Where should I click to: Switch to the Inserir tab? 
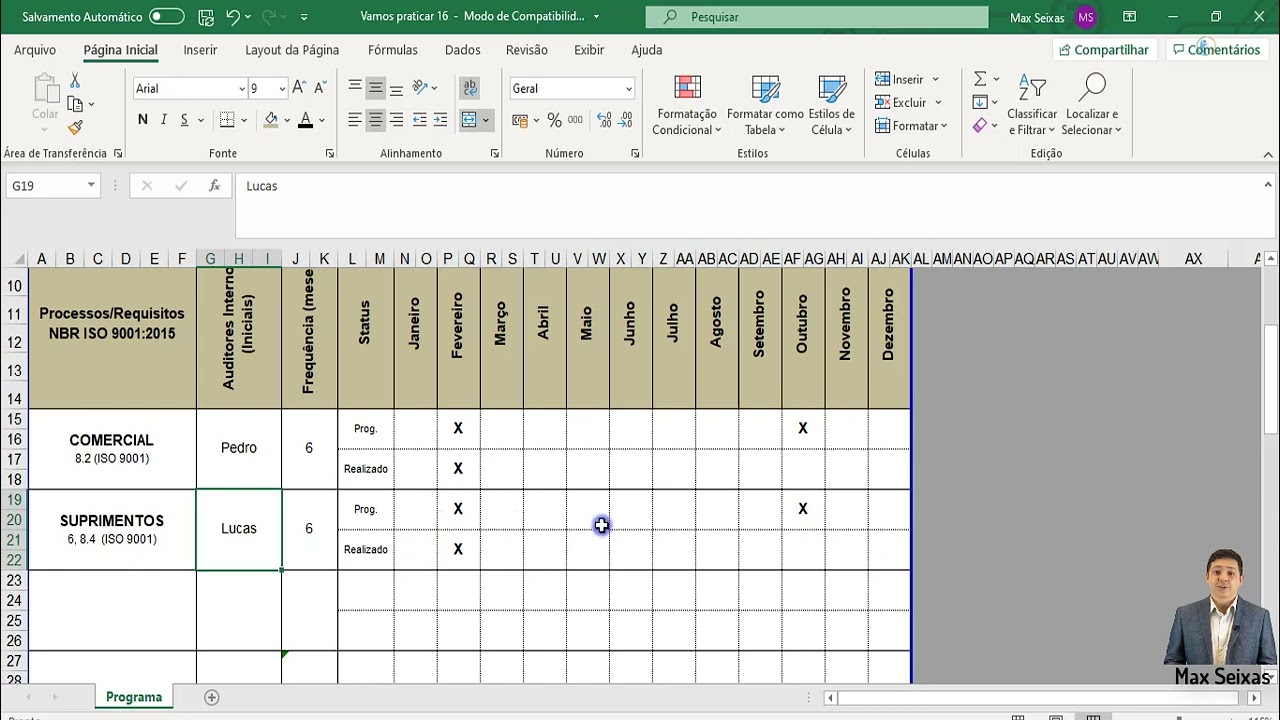[200, 50]
